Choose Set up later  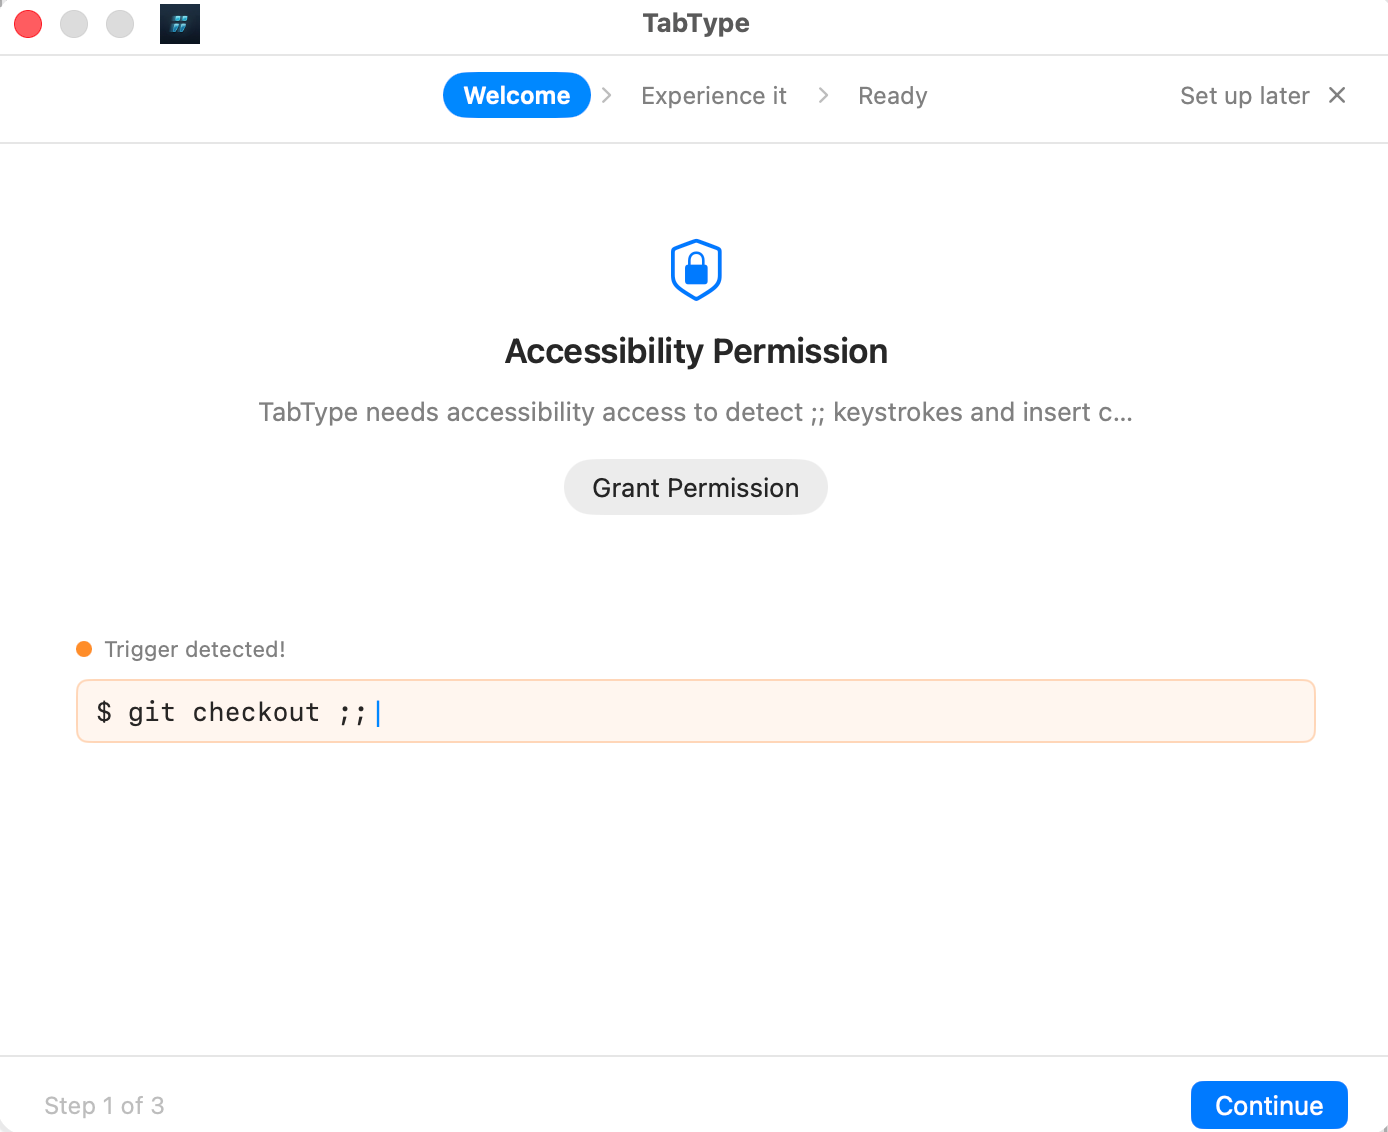pyautogui.click(x=1244, y=95)
